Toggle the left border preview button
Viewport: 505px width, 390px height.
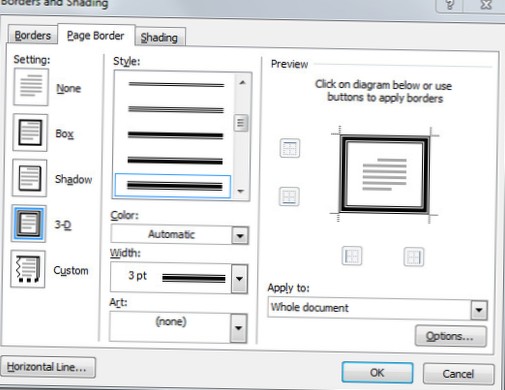[352, 256]
